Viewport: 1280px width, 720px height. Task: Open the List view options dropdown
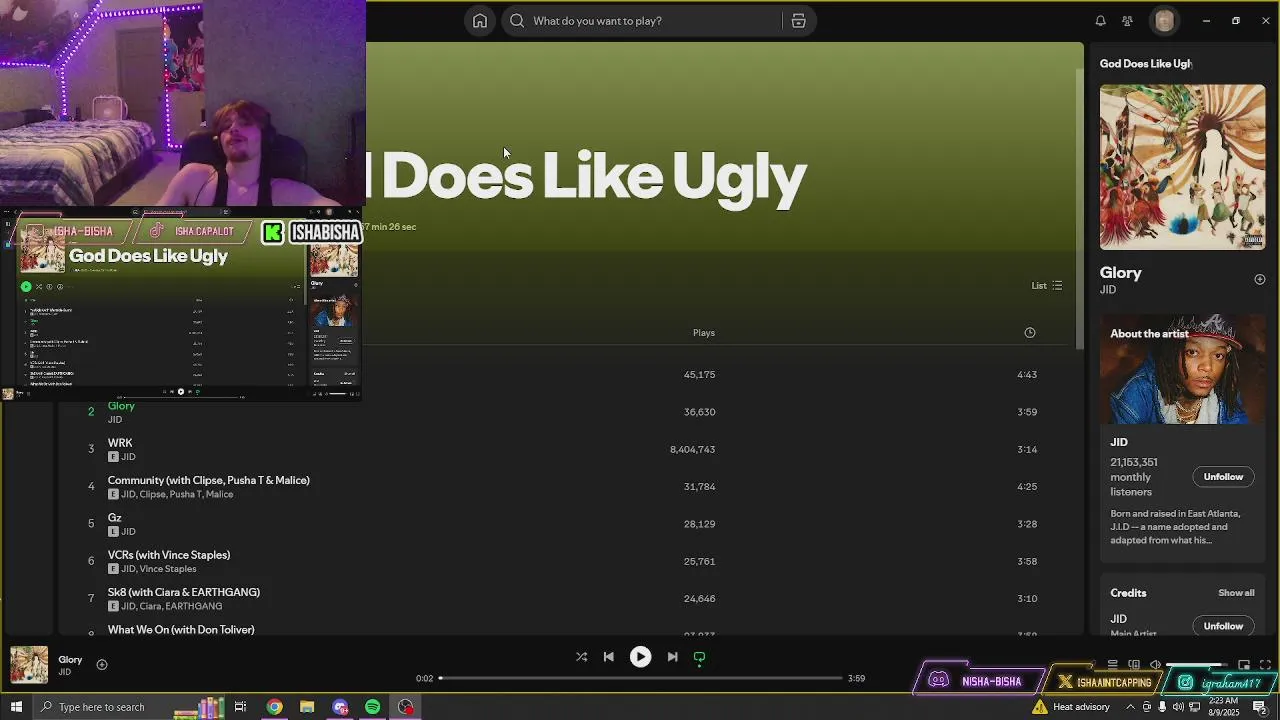click(1047, 285)
